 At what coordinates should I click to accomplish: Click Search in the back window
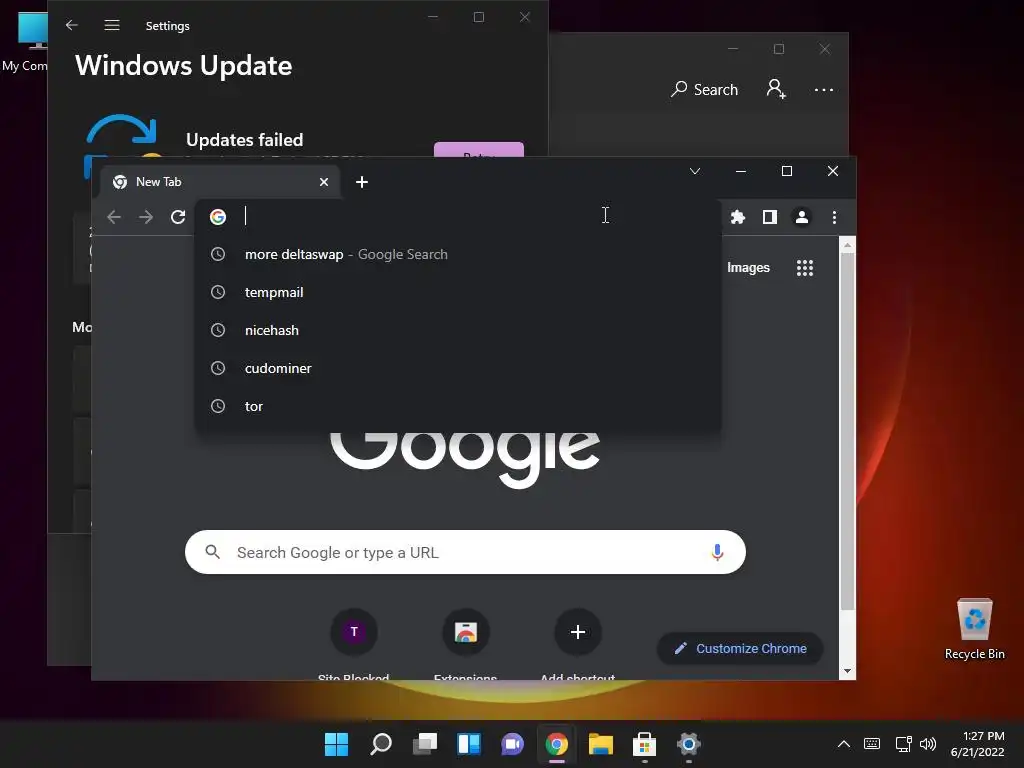(705, 89)
